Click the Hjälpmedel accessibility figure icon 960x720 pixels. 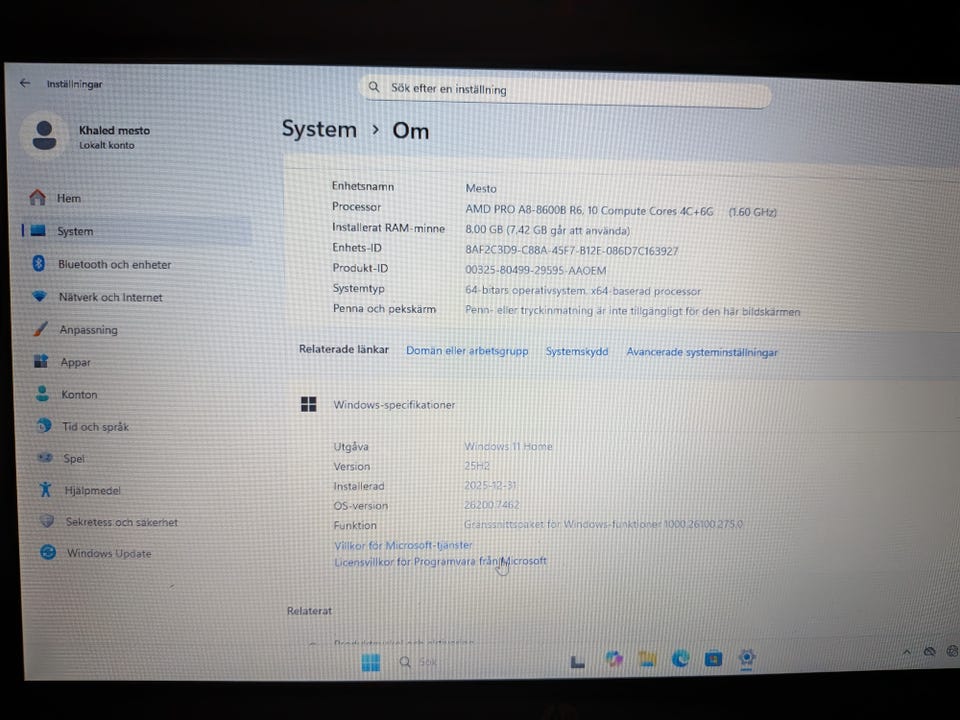click(45, 489)
